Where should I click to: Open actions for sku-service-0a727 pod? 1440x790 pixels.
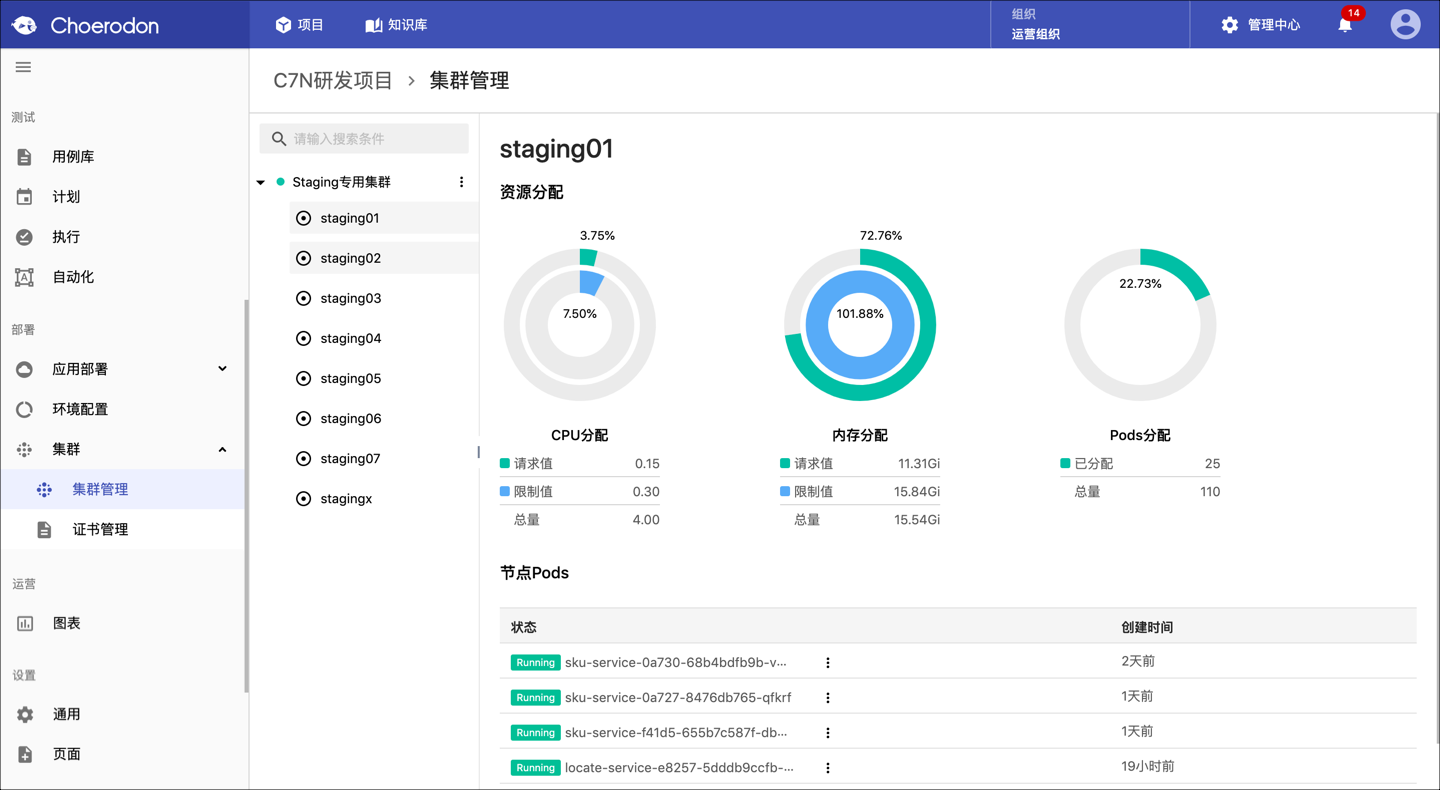pos(828,697)
